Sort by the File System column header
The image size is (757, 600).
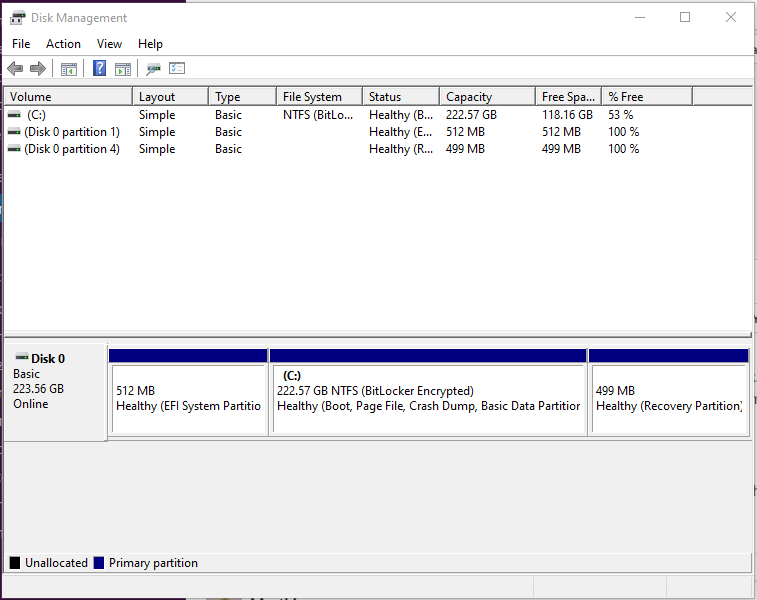tap(320, 97)
